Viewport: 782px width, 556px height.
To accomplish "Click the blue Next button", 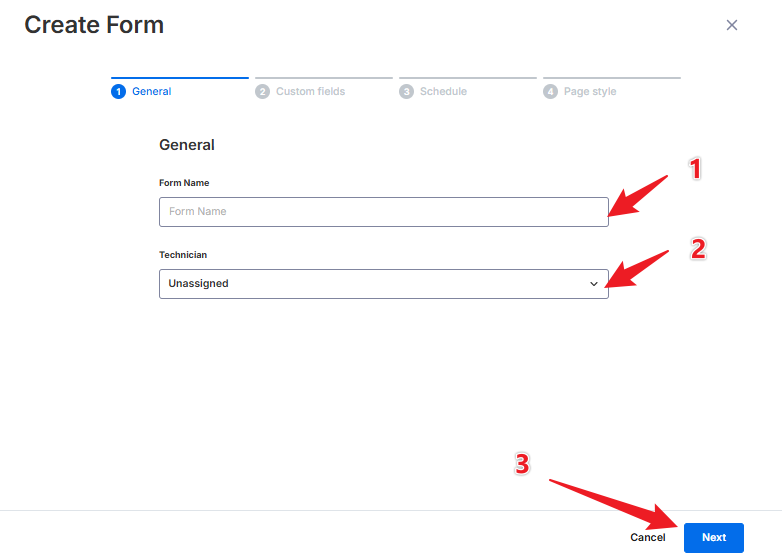I will 714,538.
